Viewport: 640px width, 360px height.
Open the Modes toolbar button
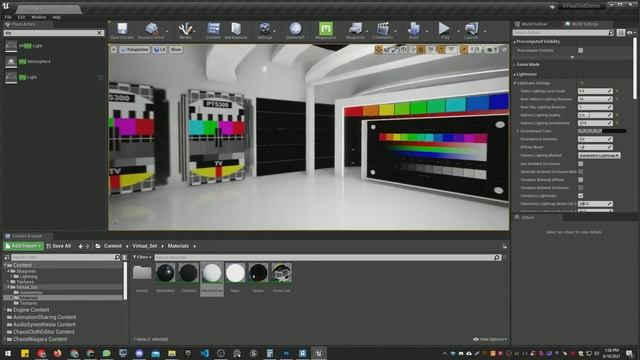pyautogui.click(x=185, y=31)
